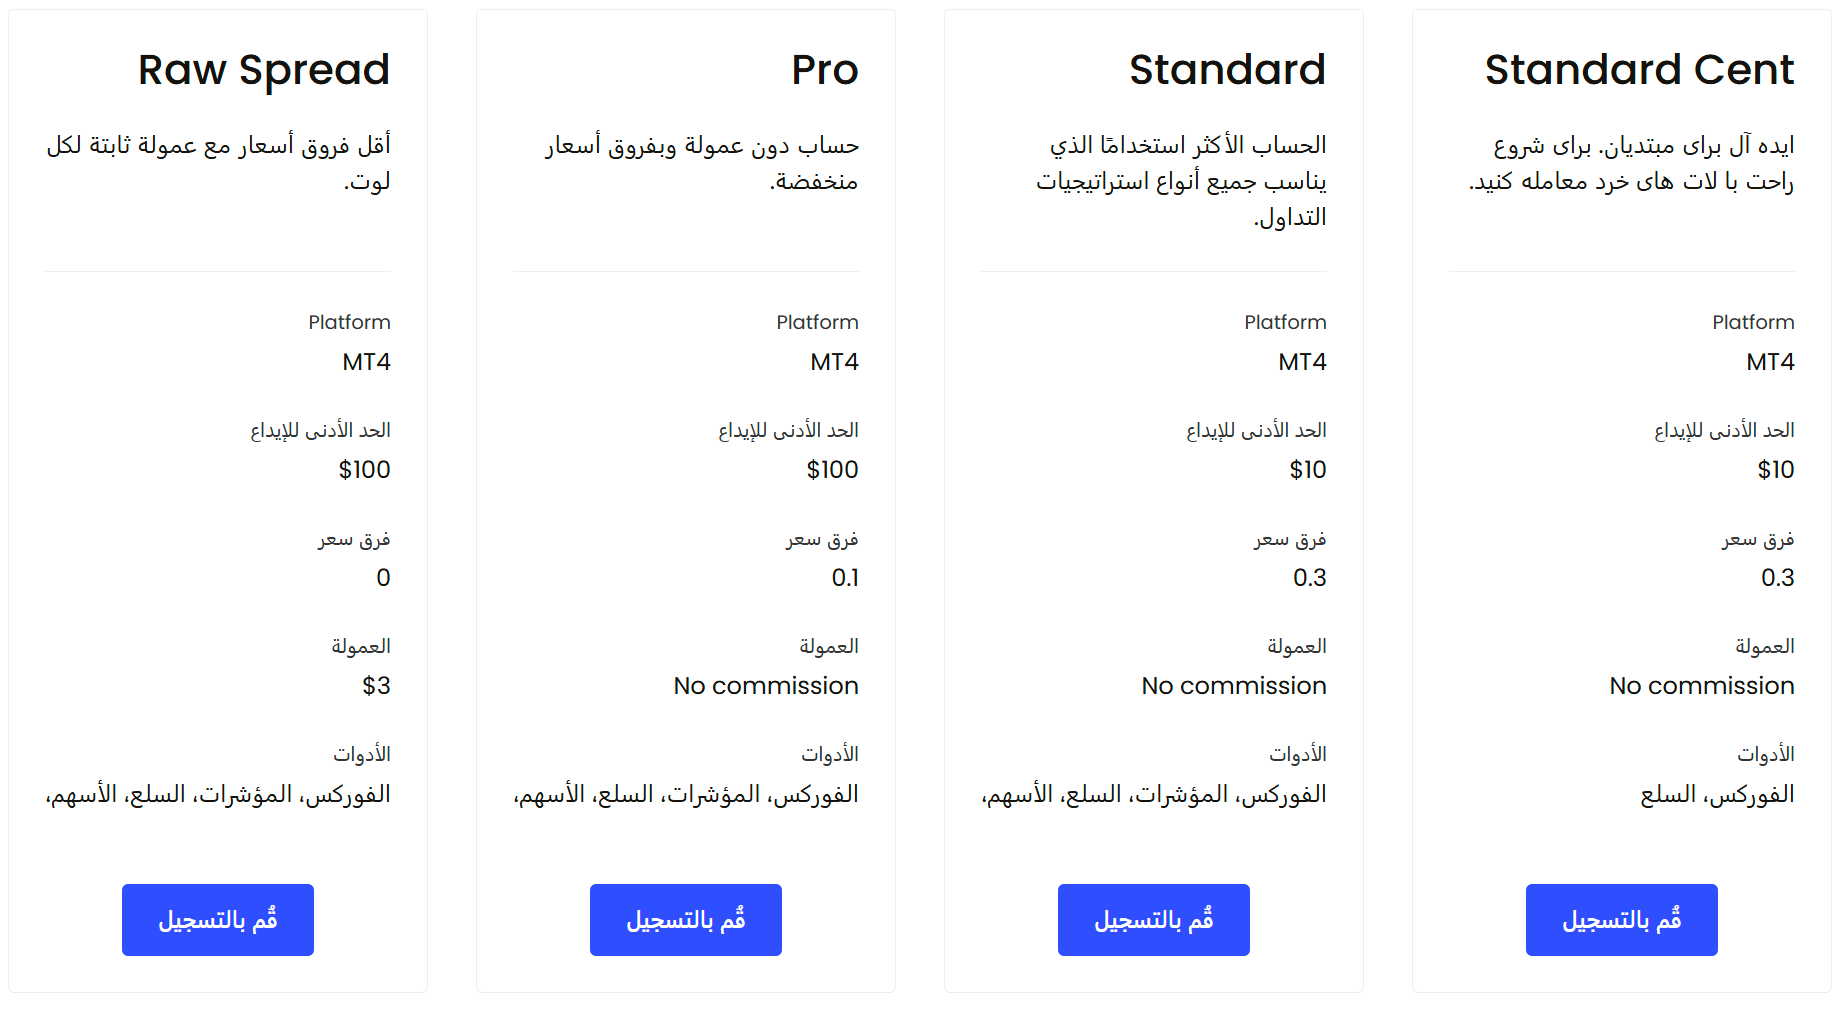
Task: Click the 0.3 spread value in Standard Cent
Action: tap(1778, 578)
